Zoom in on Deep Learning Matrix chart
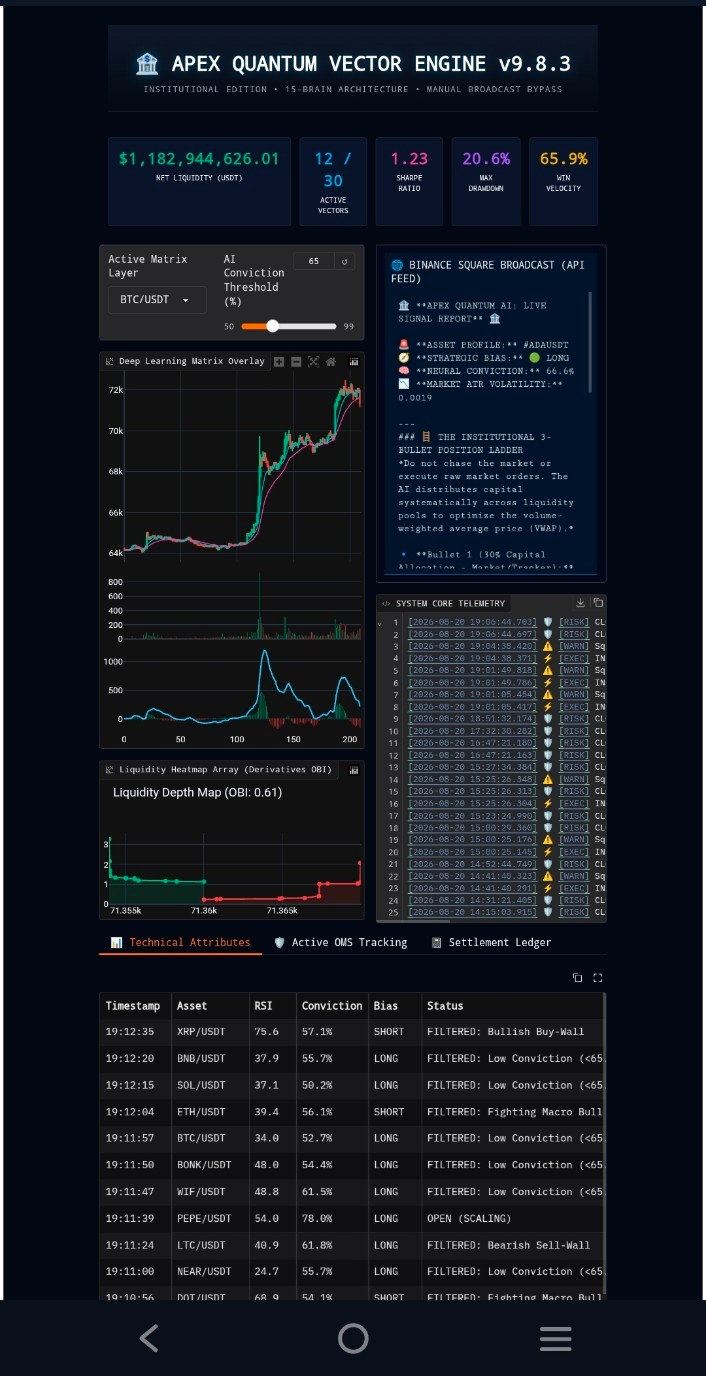Image resolution: width=706 pixels, height=1376 pixels. point(279,362)
